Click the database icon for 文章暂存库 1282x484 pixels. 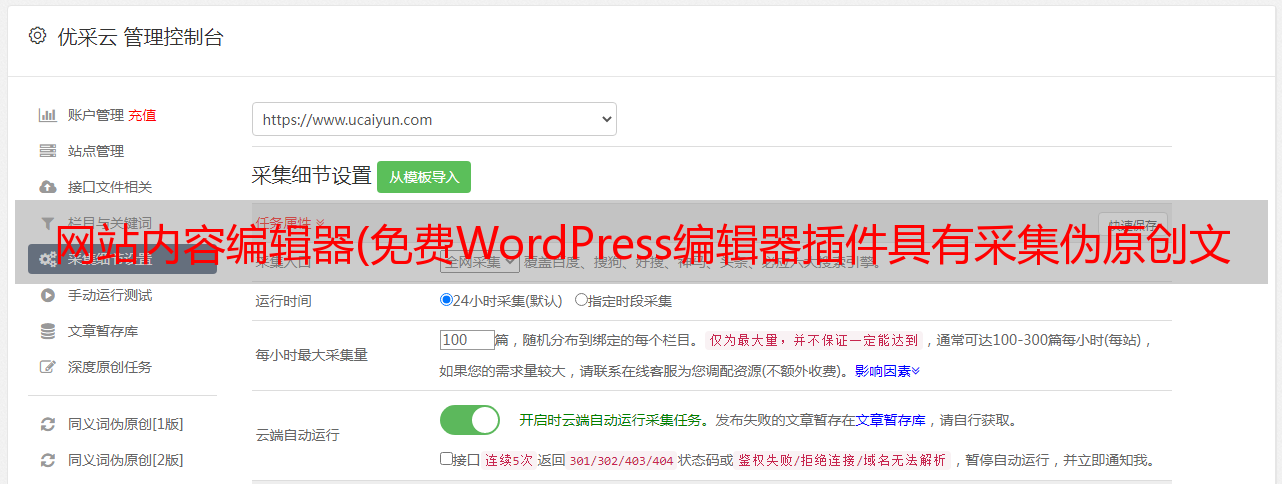[x=47, y=331]
